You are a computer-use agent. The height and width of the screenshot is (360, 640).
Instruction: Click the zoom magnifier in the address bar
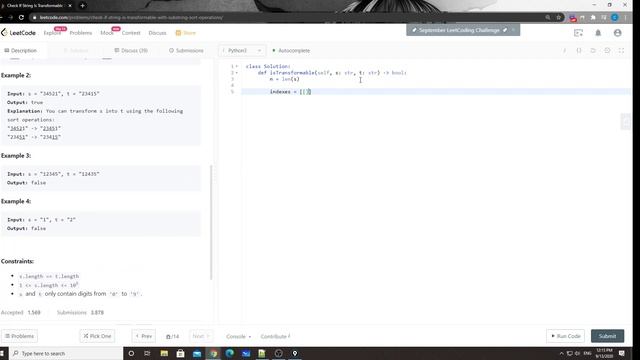point(547,18)
